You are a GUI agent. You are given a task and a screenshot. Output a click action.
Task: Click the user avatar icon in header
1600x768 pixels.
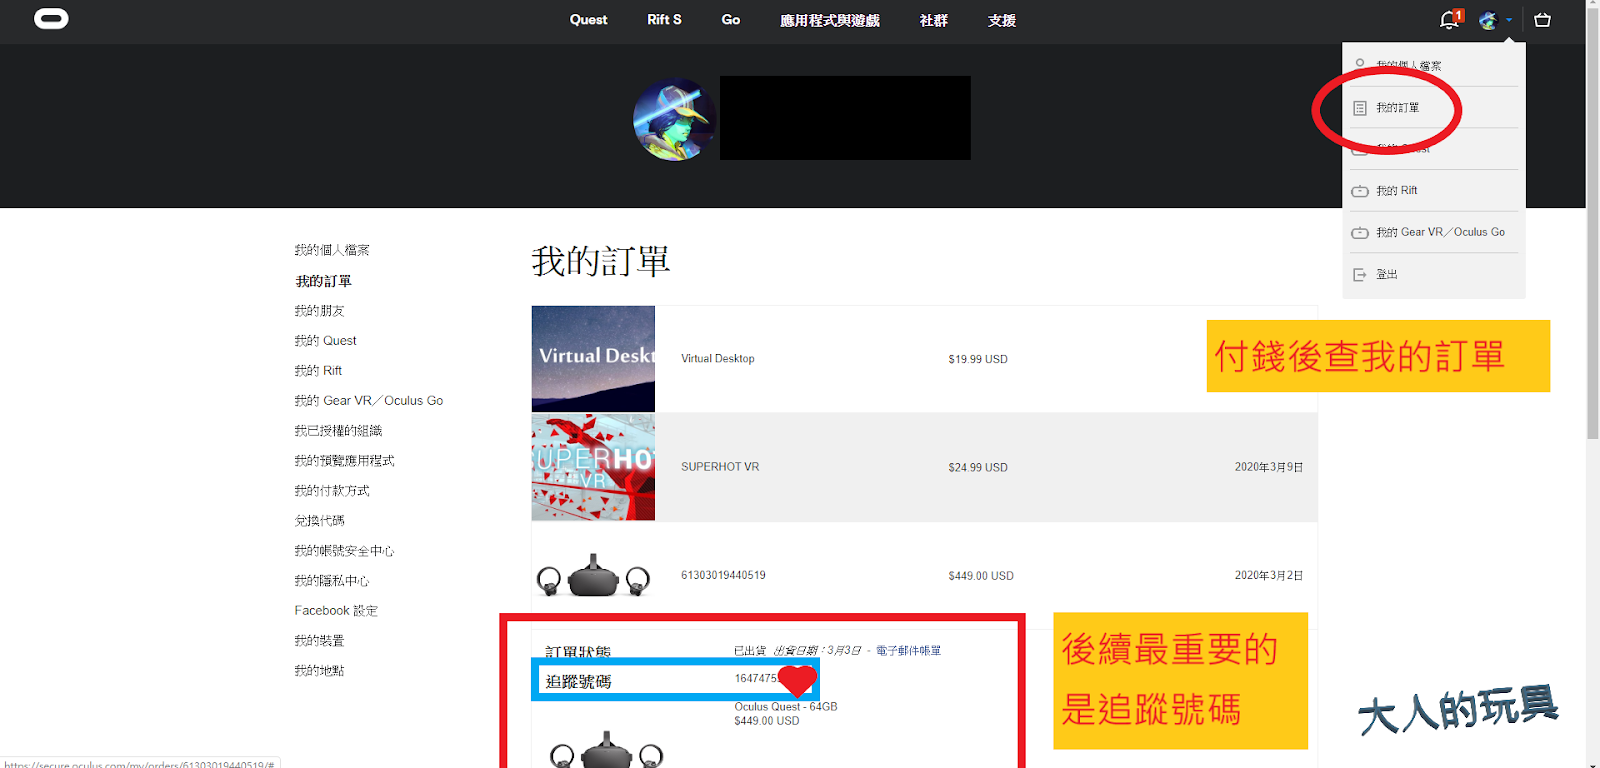pyautogui.click(x=1488, y=20)
